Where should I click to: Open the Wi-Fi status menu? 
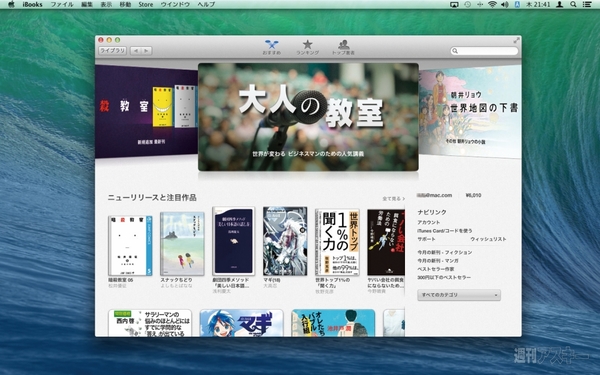tap(492, 4)
